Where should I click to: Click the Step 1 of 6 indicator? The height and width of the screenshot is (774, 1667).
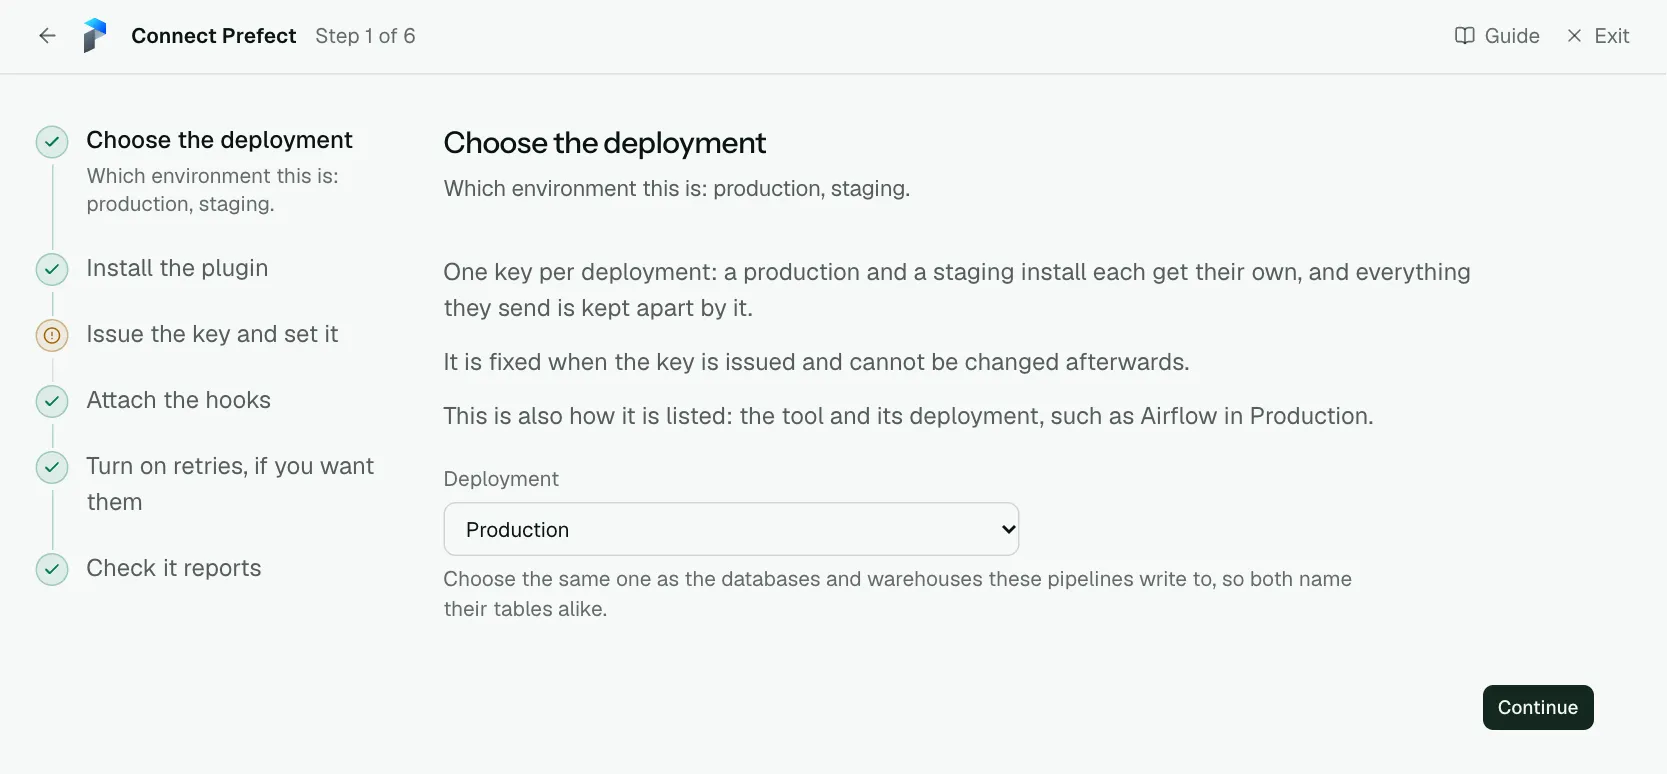coord(365,36)
